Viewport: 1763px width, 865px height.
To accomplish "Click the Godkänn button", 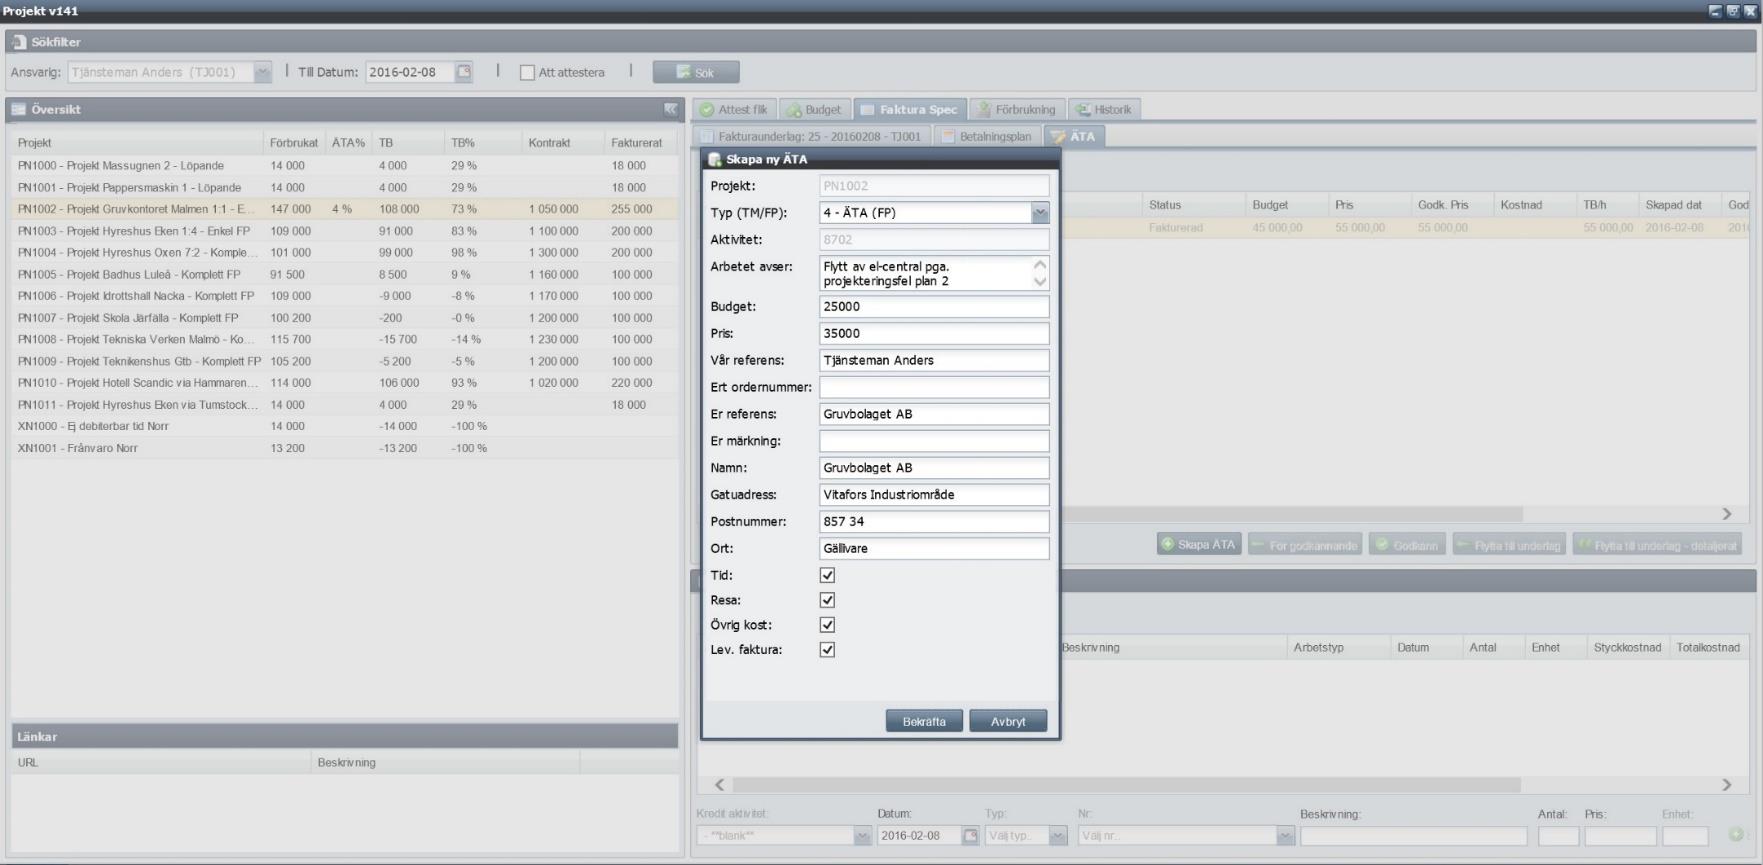I will click(1407, 545).
